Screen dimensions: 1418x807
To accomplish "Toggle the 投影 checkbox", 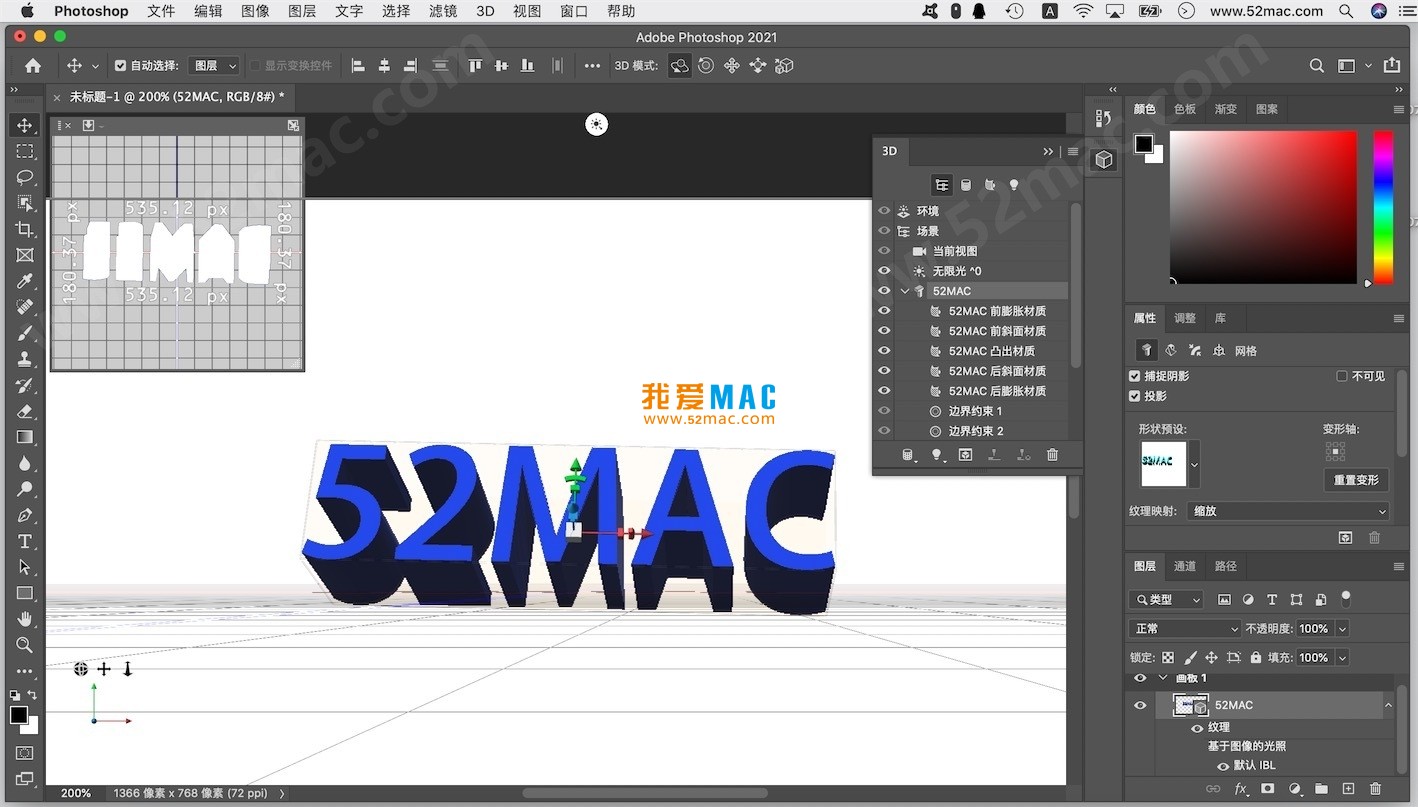I will [x=1135, y=396].
